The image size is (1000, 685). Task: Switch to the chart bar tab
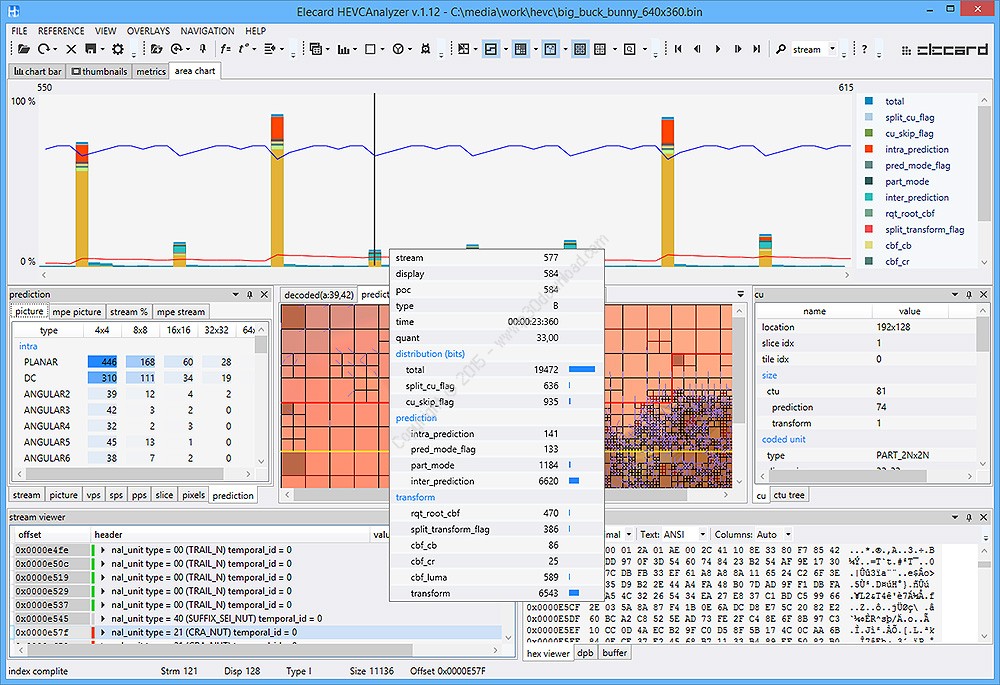pyautogui.click(x=38, y=71)
